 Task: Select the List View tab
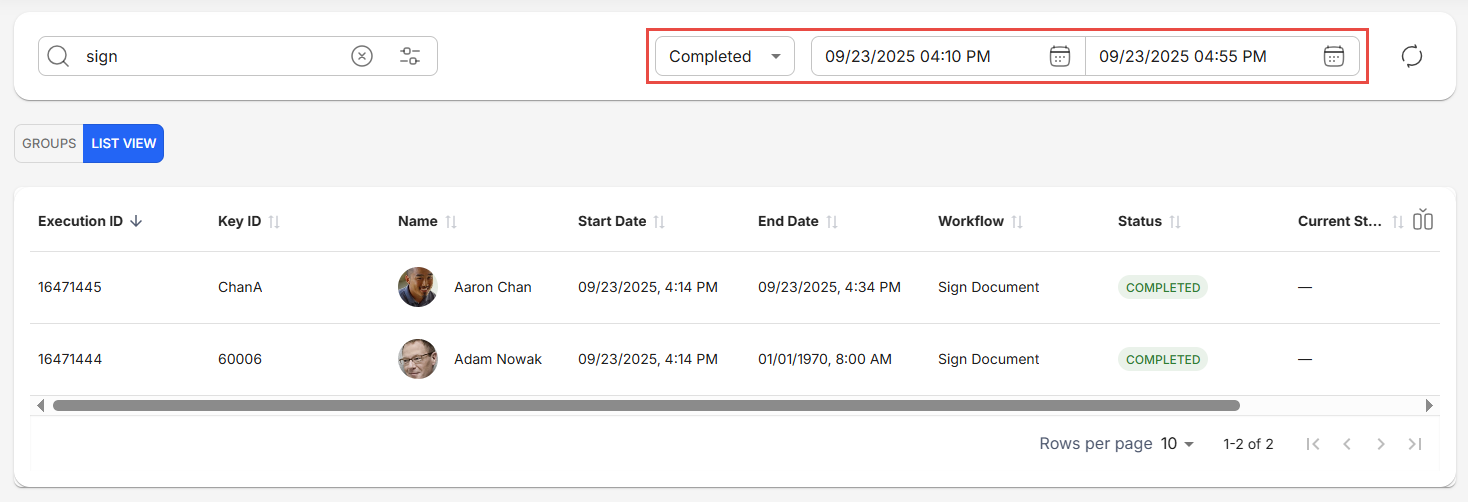(124, 143)
